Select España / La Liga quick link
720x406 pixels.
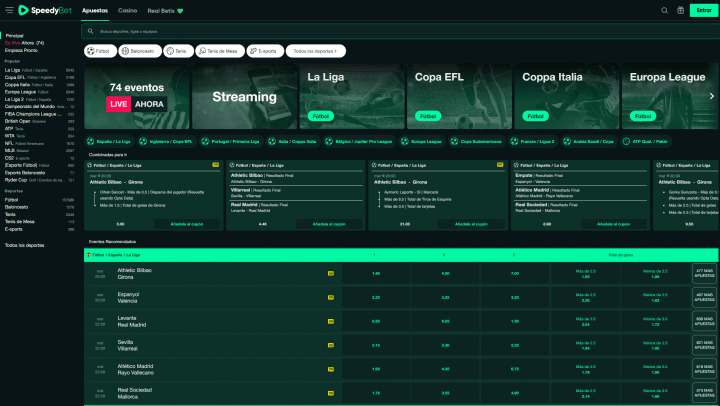coord(109,141)
